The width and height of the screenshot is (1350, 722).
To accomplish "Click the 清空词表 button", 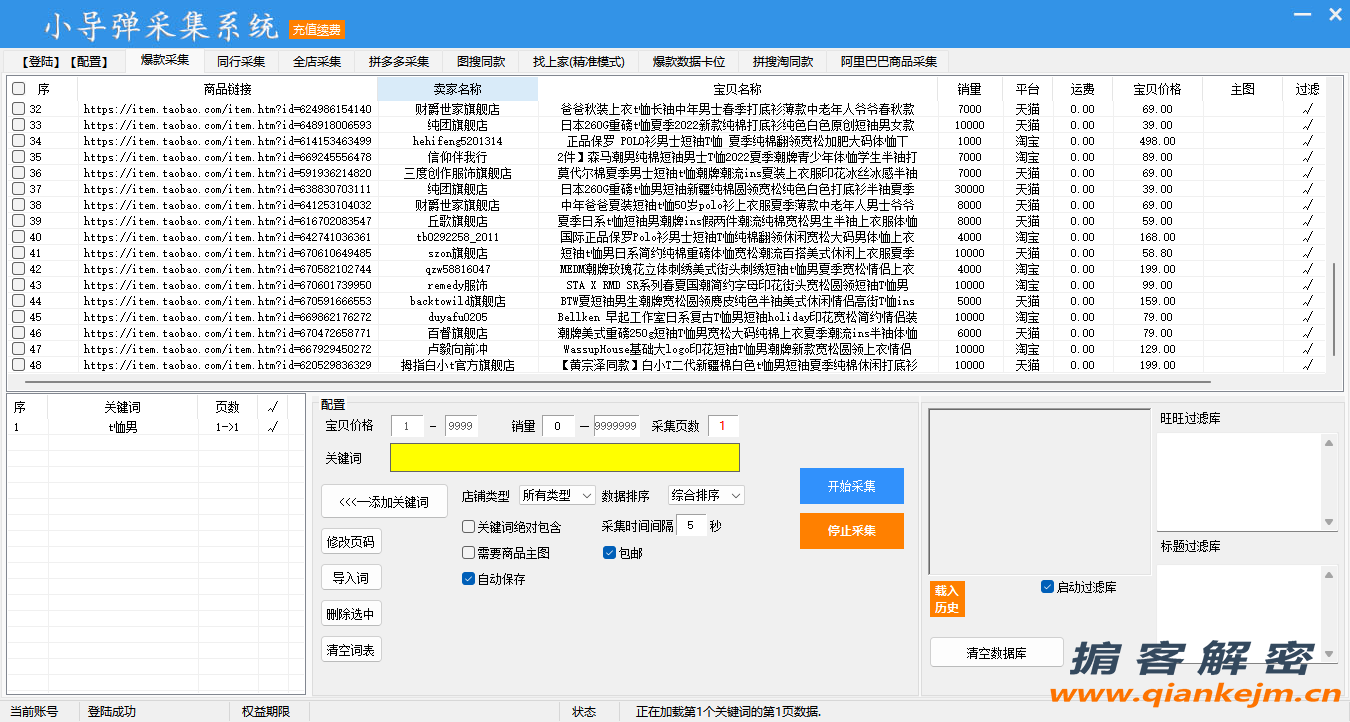I will coord(351,650).
